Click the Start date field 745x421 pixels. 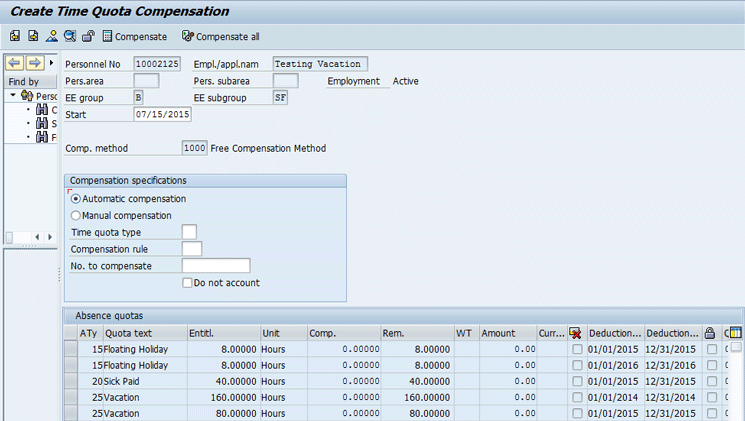pos(162,114)
